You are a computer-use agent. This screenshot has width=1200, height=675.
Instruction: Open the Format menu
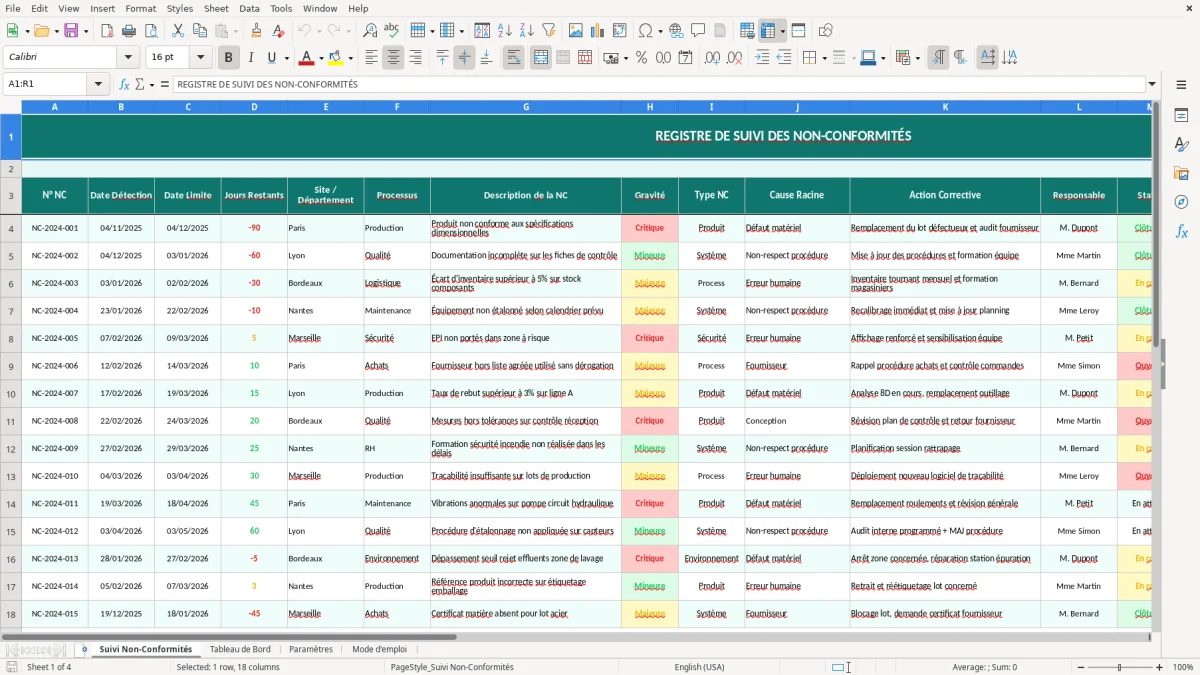click(140, 8)
